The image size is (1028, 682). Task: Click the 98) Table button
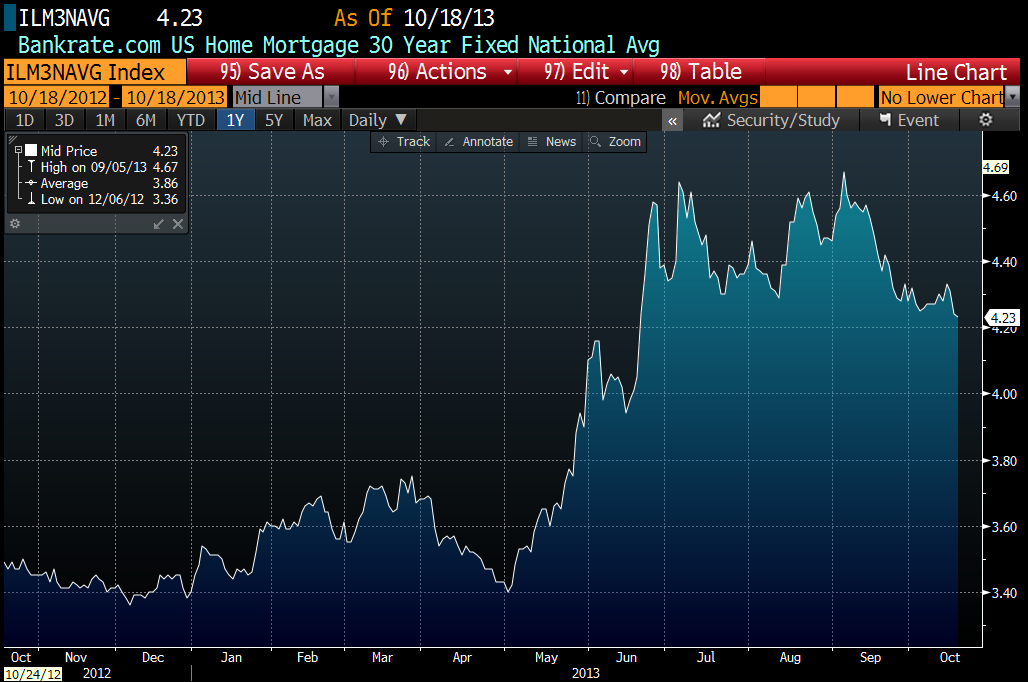point(701,72)
